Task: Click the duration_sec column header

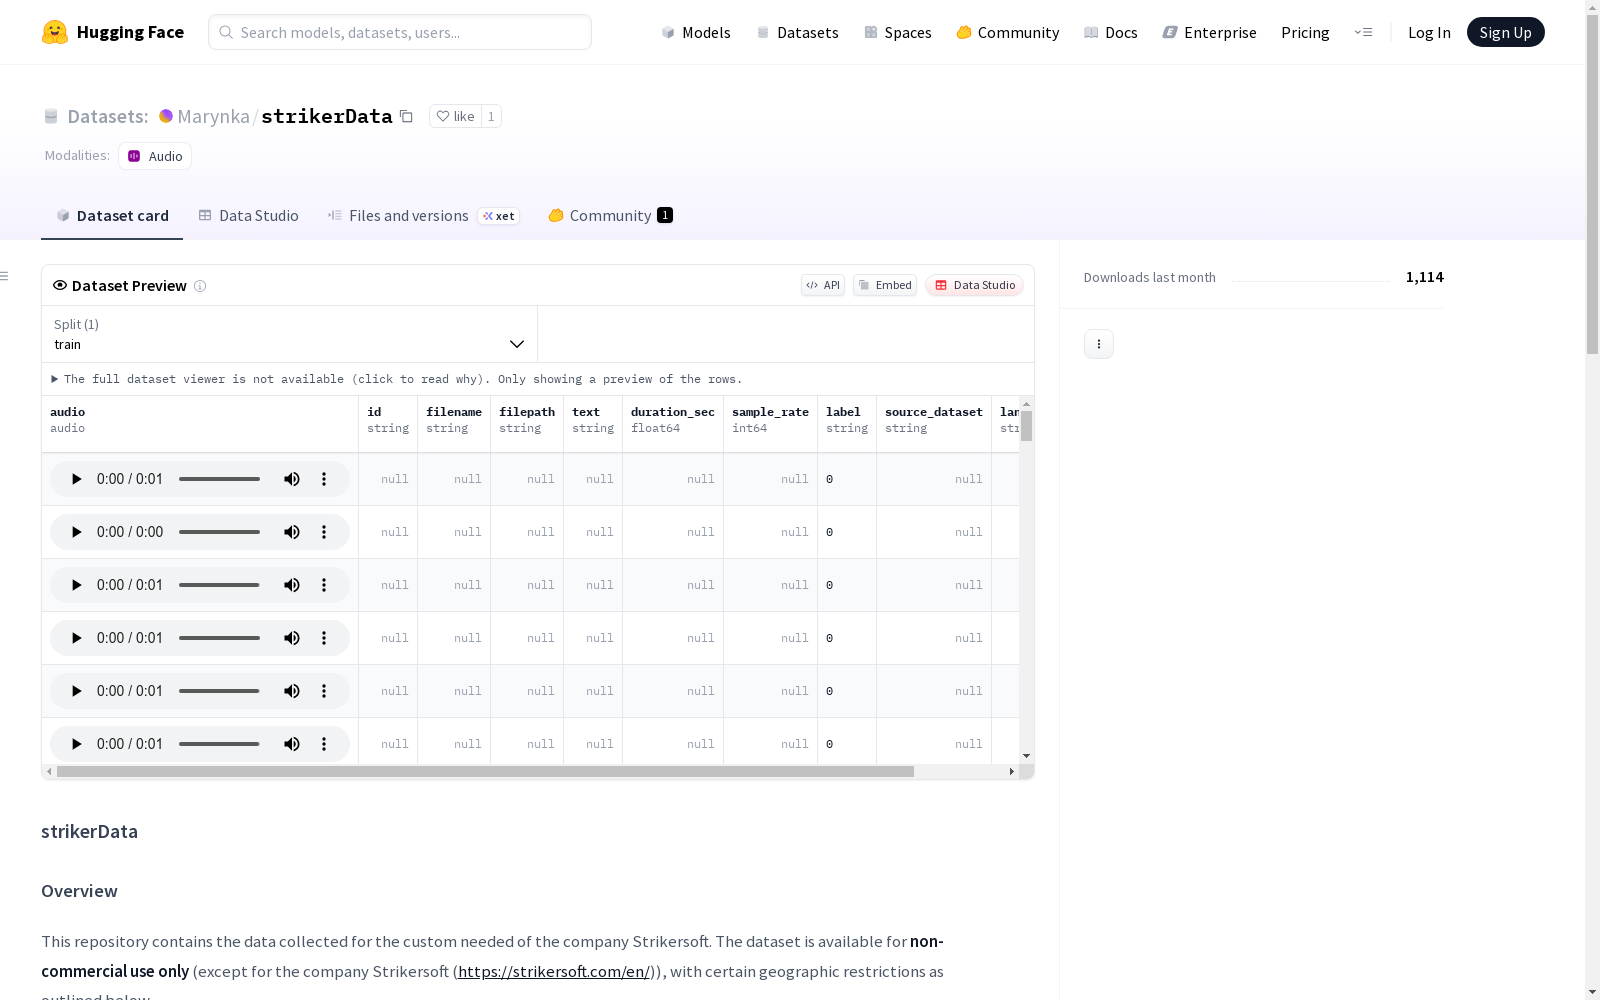Action: [x=673, y=424]
